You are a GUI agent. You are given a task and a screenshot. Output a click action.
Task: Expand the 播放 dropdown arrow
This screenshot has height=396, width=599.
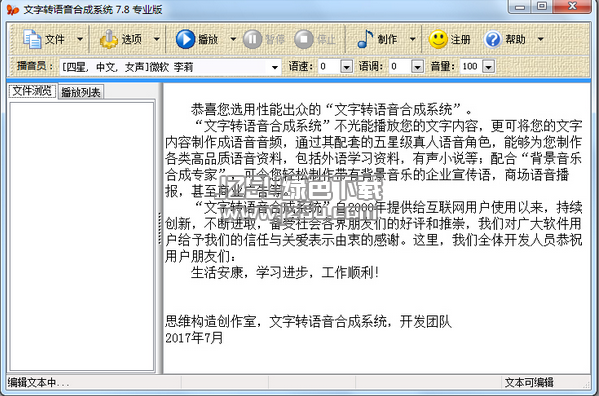point(233,39)
